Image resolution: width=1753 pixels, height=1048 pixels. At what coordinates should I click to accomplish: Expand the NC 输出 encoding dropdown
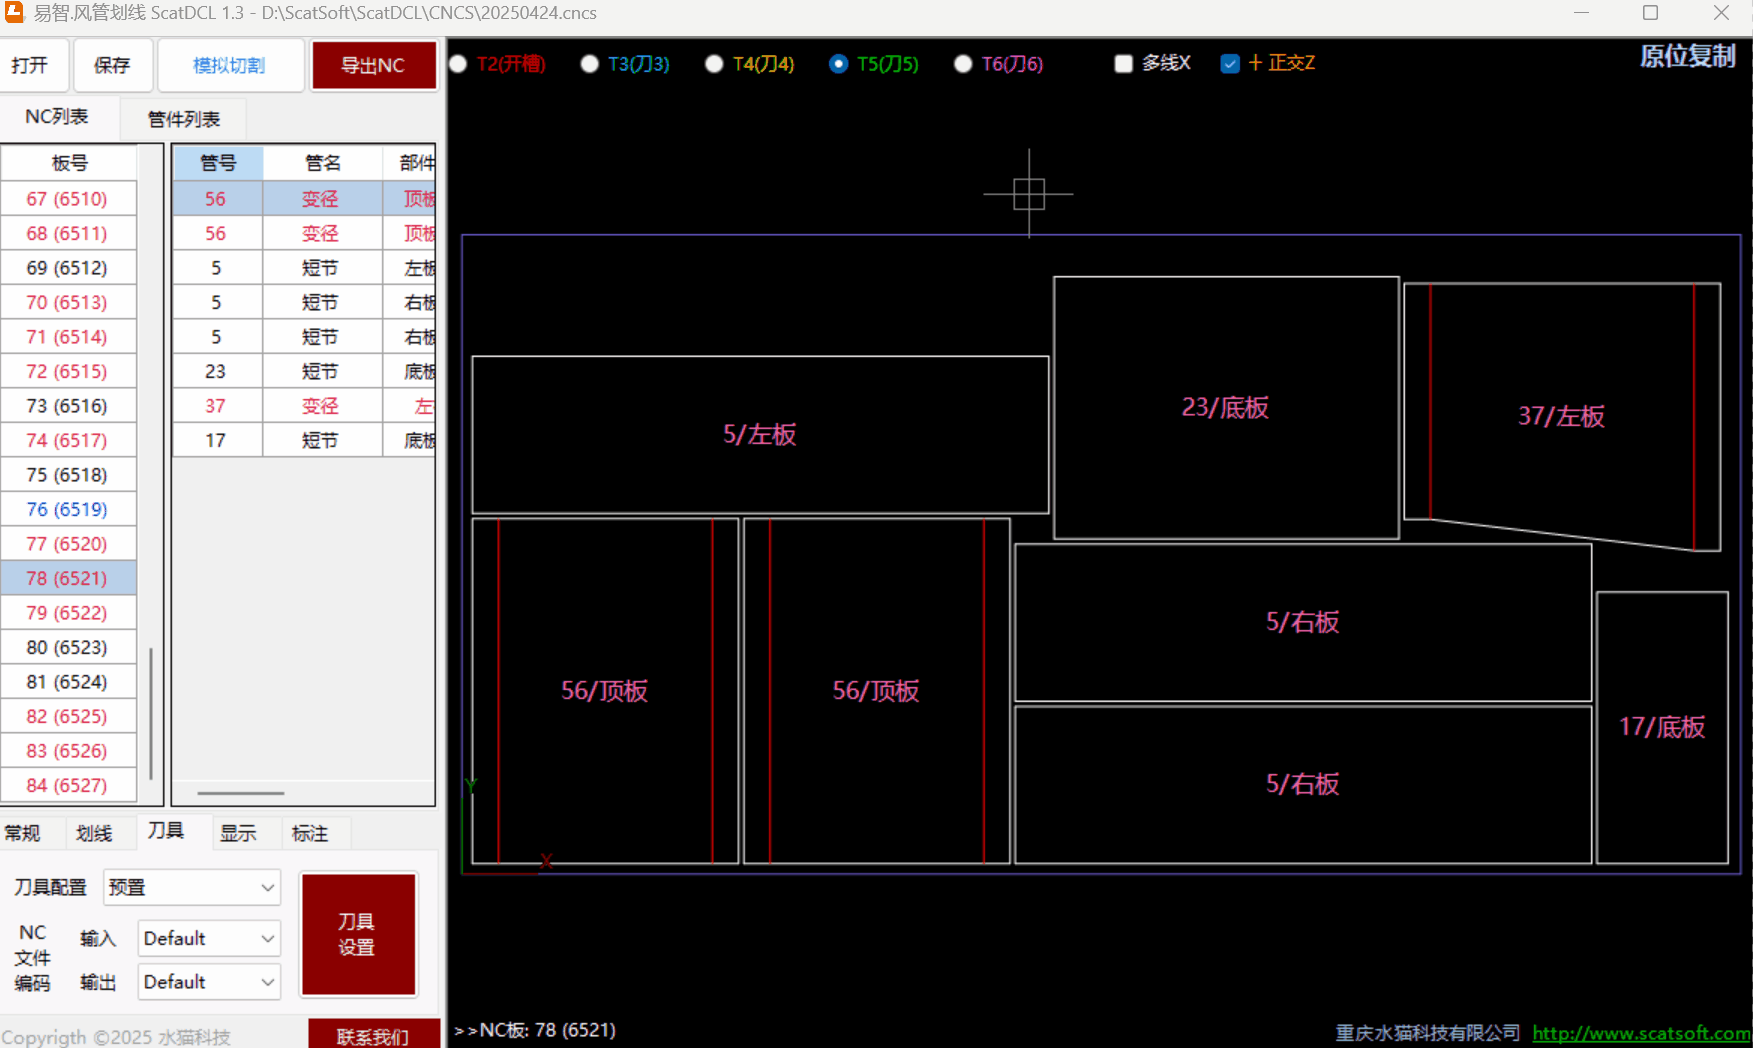coord(208,982)
